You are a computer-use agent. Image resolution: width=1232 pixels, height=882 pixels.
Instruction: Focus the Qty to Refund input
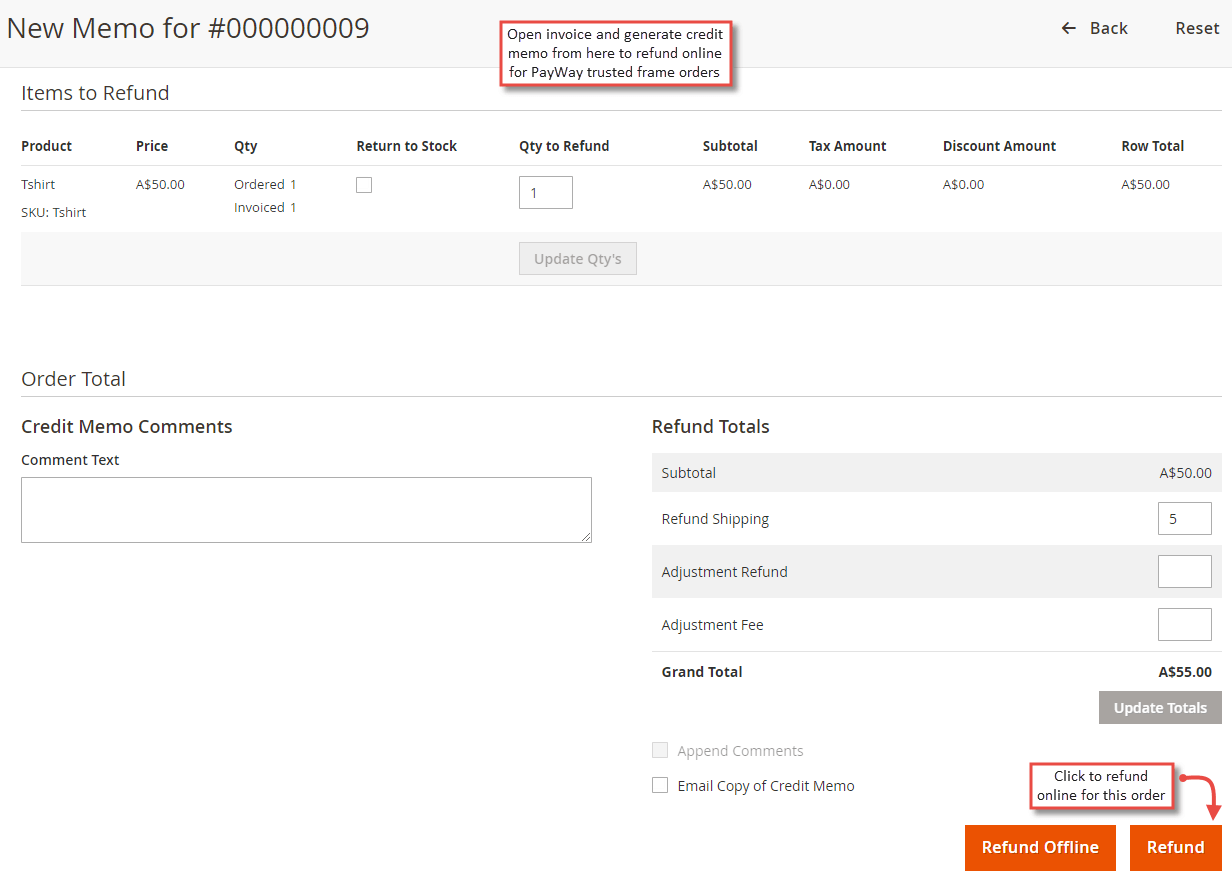tap(546, 193)
